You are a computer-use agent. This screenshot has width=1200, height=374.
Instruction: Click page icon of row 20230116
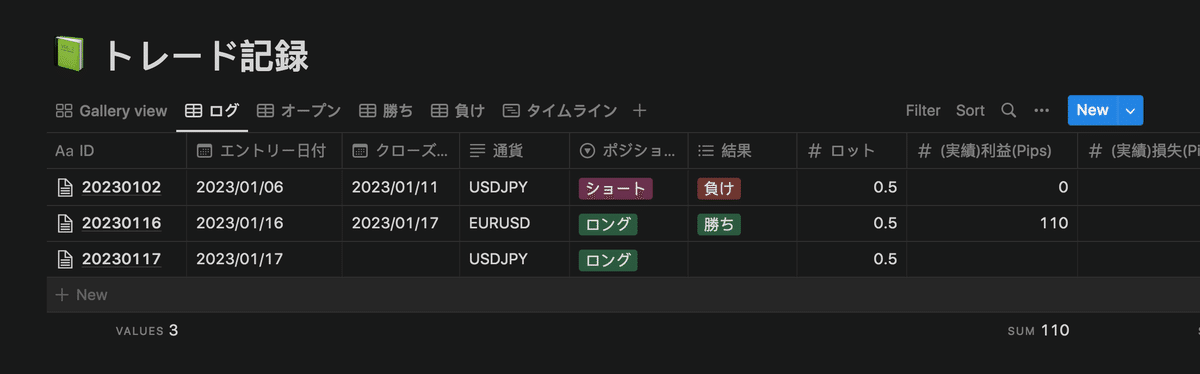65,223
